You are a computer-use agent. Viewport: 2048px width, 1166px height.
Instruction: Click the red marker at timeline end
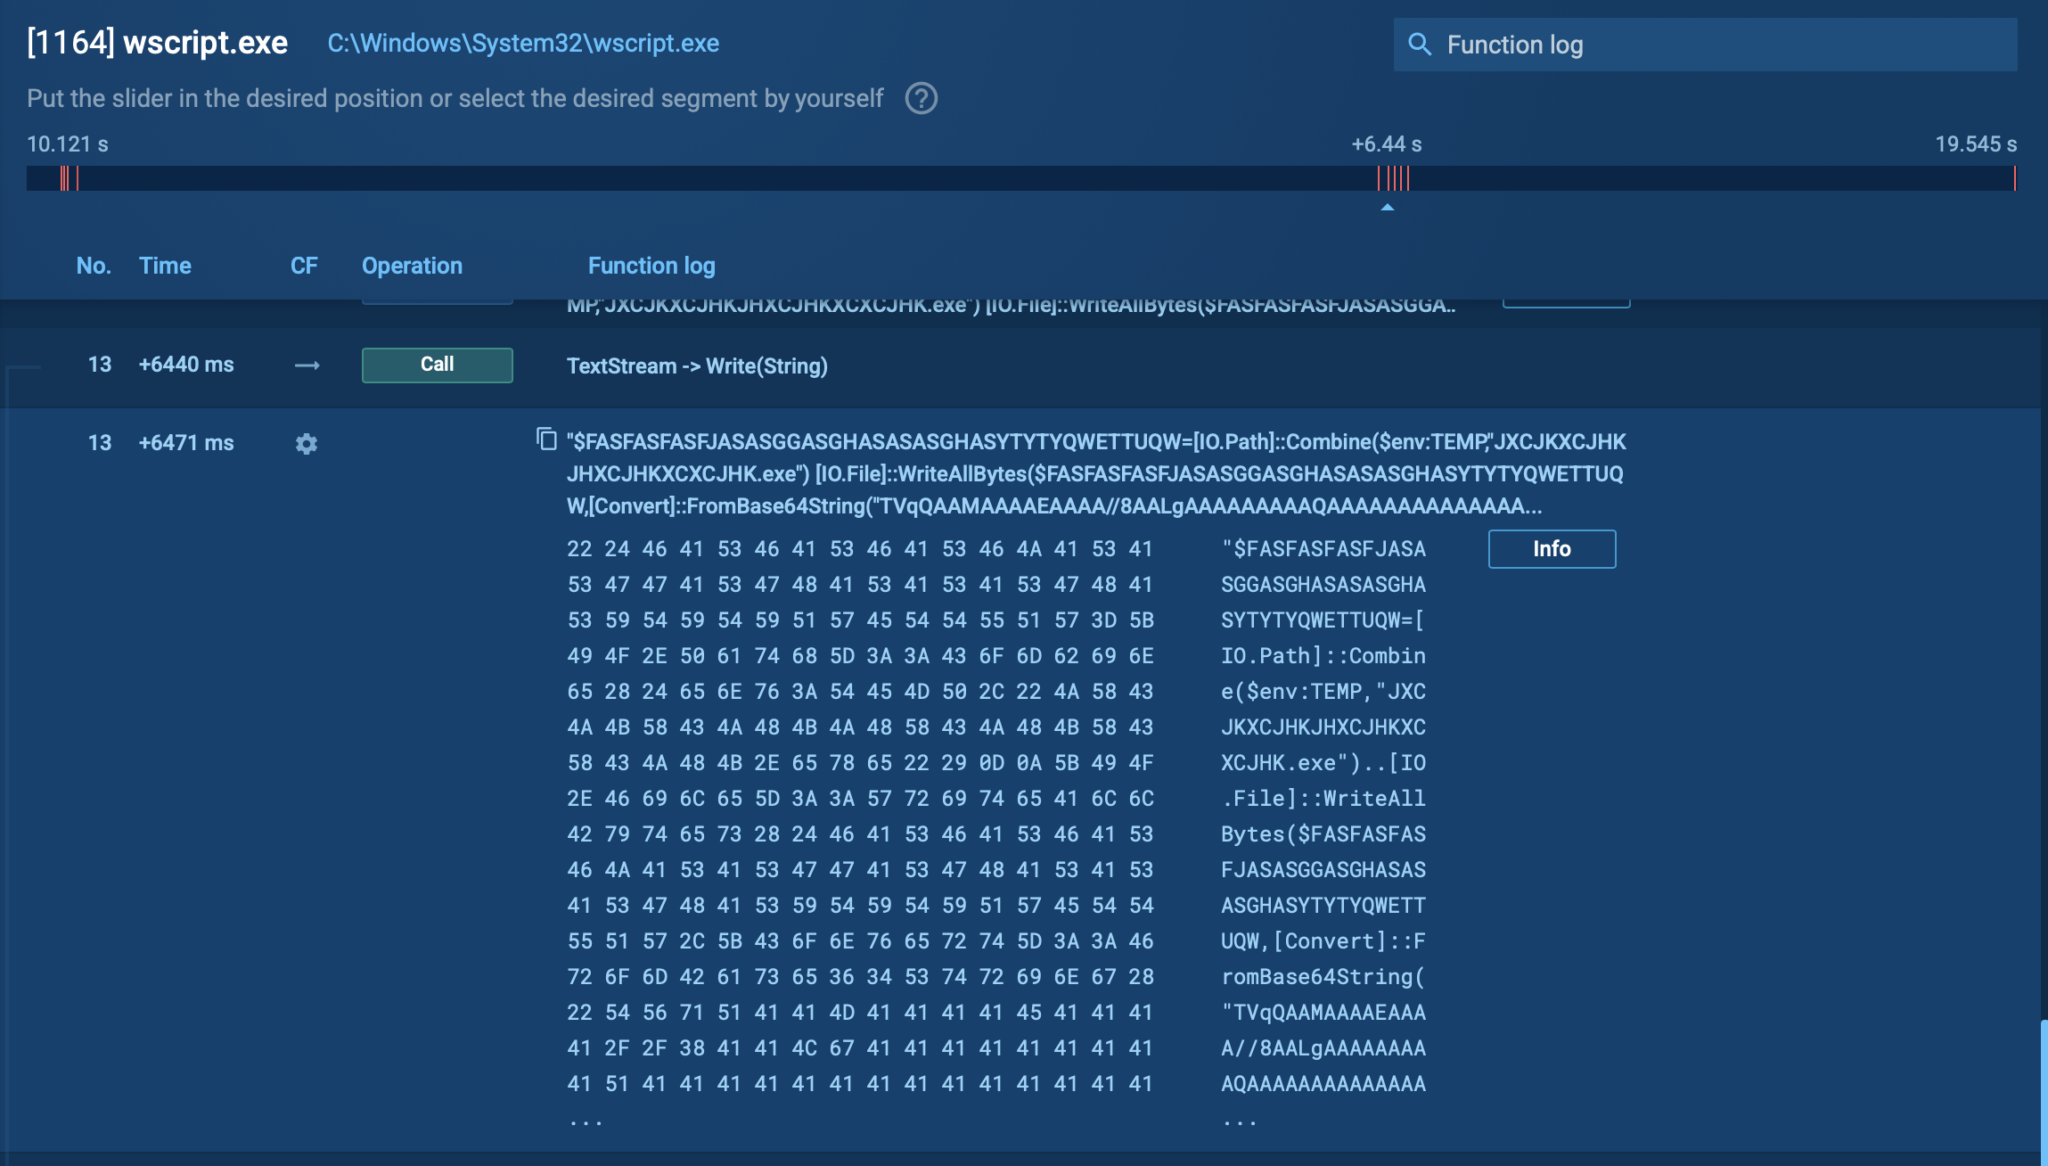tap(2014, 178)
